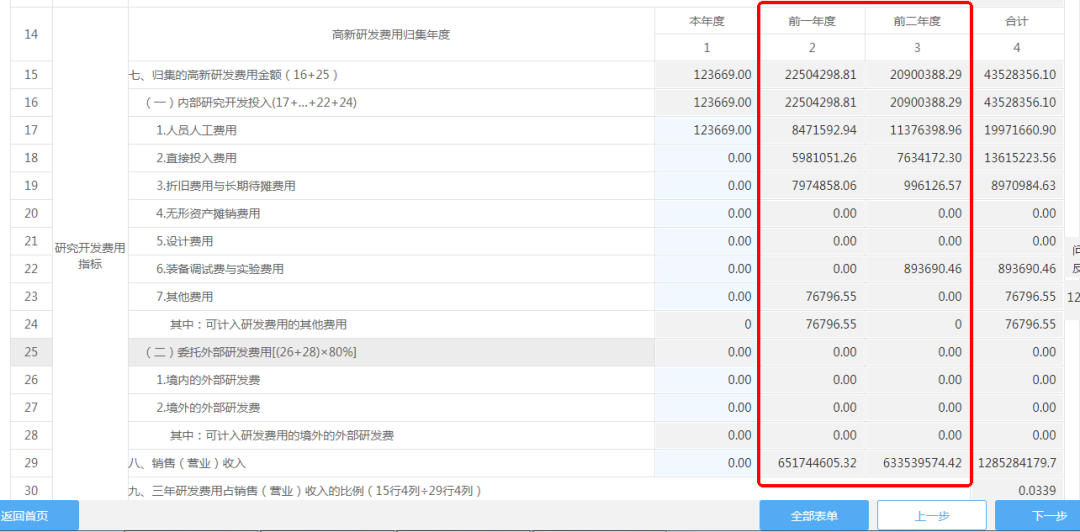1080x532 pixels.
Task: Focus 本年度 cell for 装备调试费与实验费用
Action: coord(707,269)
